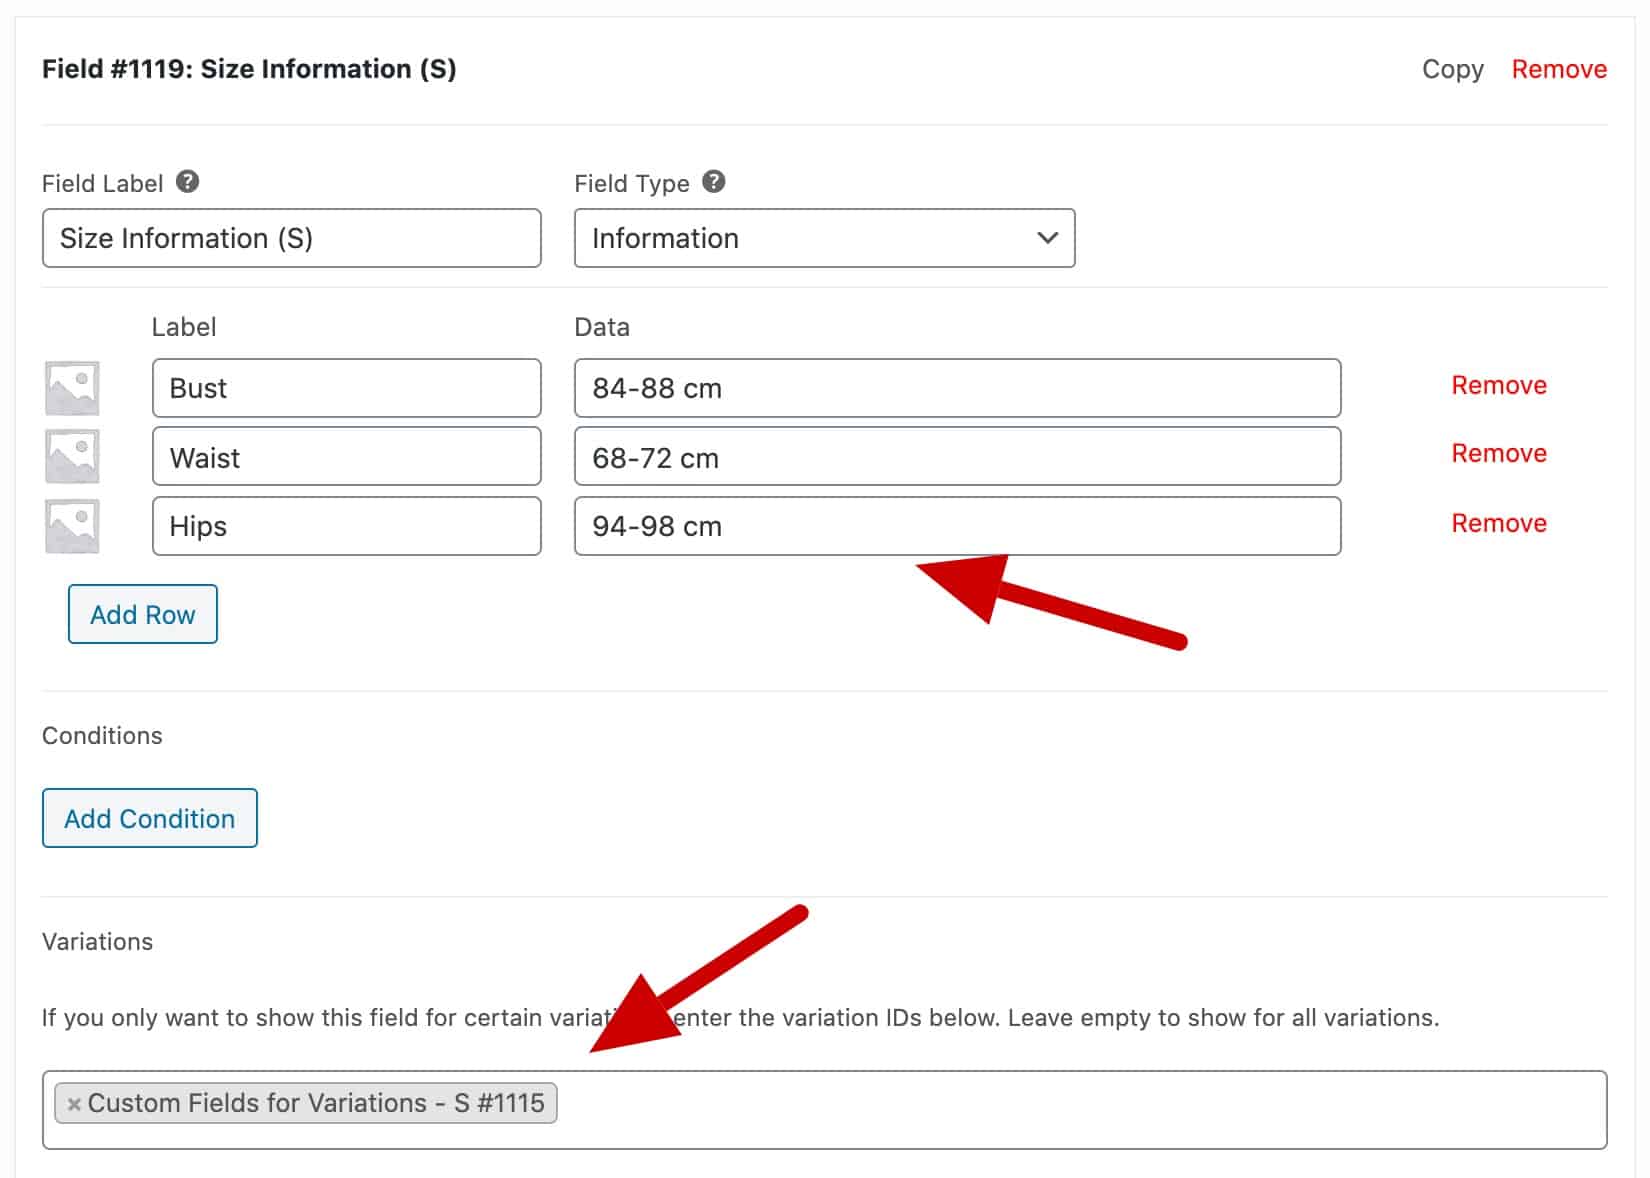The height and width of the screenshot is (1178, 1650).
Task: Click the Hips label input
Action: (x=347, y=526)
